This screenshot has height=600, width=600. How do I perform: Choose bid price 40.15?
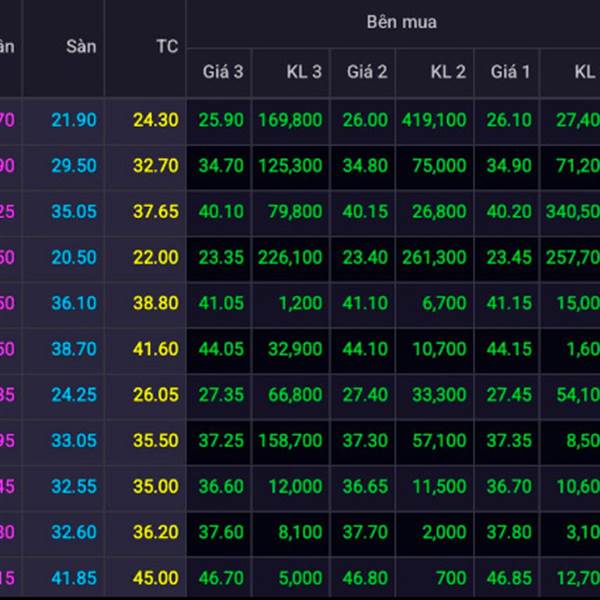pos(367,211)
